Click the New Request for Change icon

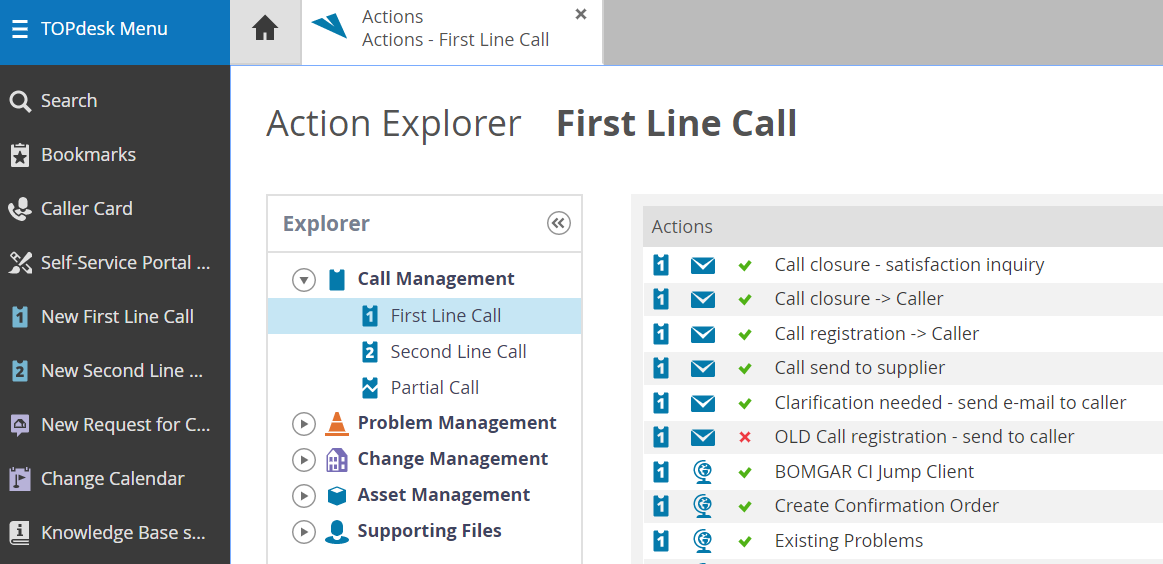pos(20,424)
